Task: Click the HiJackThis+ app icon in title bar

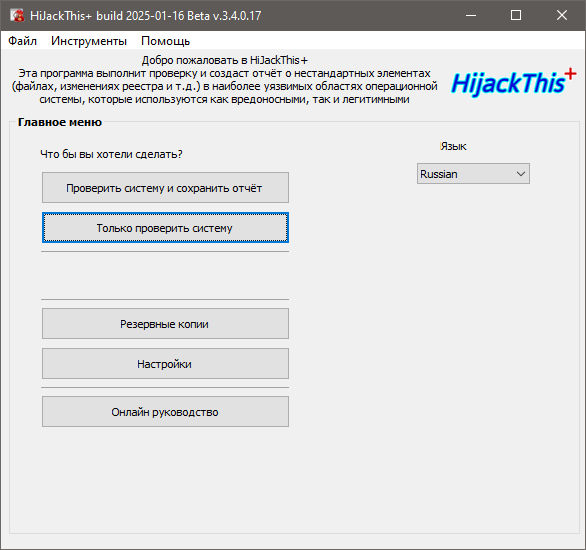Action: click(17, 16)
